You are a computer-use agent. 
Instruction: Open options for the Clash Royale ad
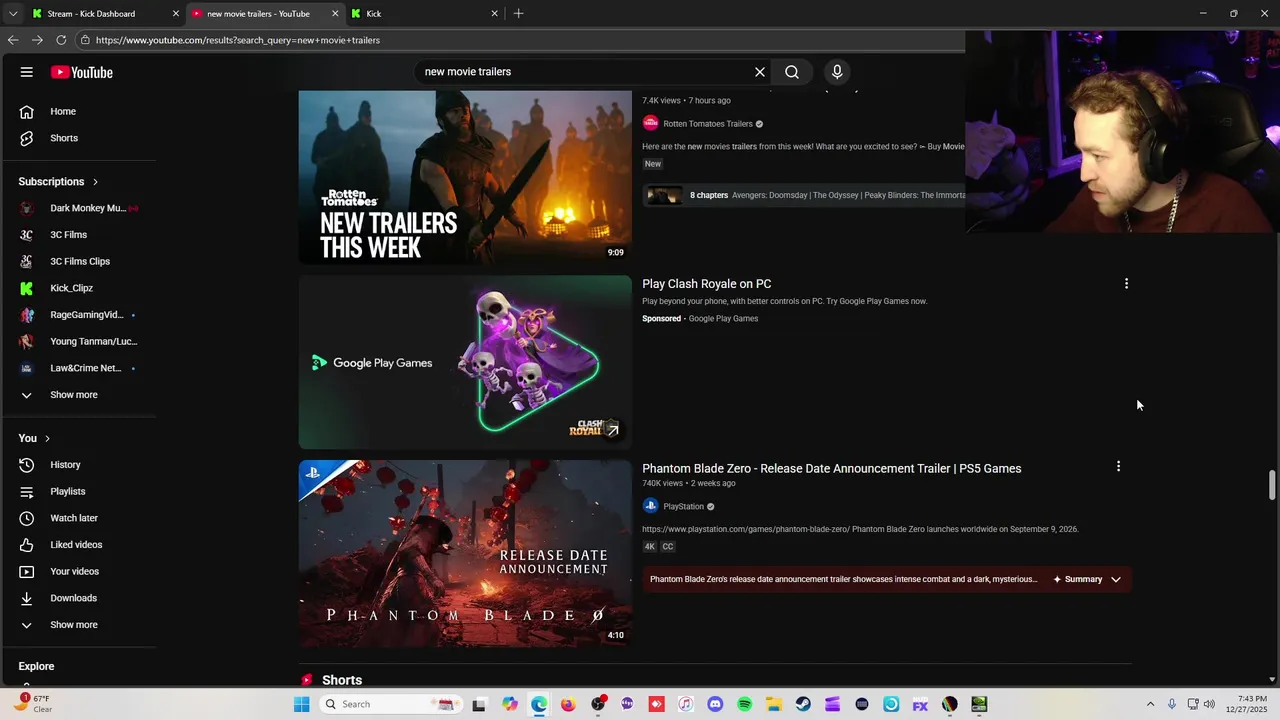coord(1126,284)
